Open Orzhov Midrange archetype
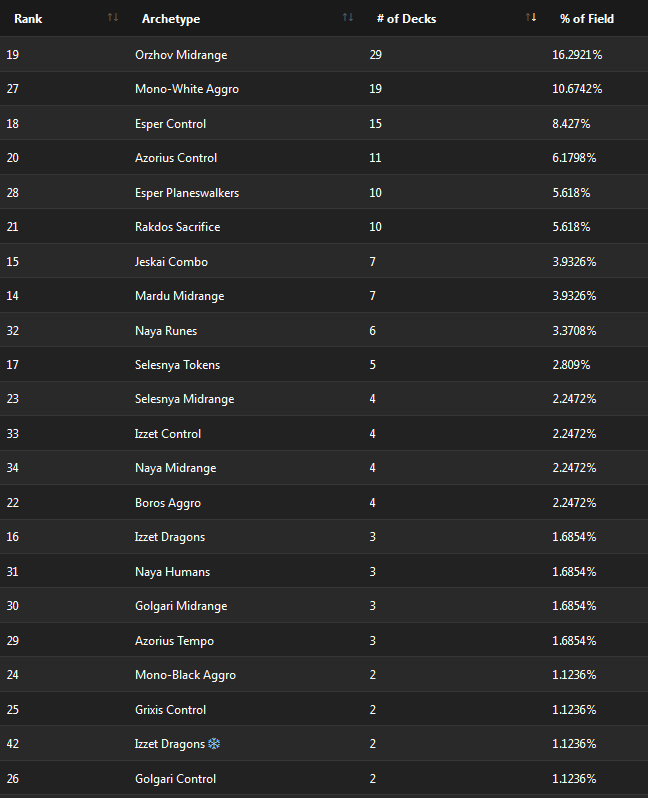 point(181,54)
